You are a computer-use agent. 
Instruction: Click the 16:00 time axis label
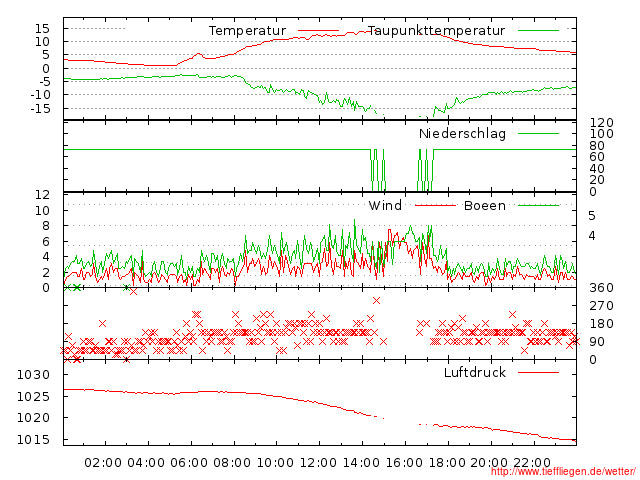point(404,463)
